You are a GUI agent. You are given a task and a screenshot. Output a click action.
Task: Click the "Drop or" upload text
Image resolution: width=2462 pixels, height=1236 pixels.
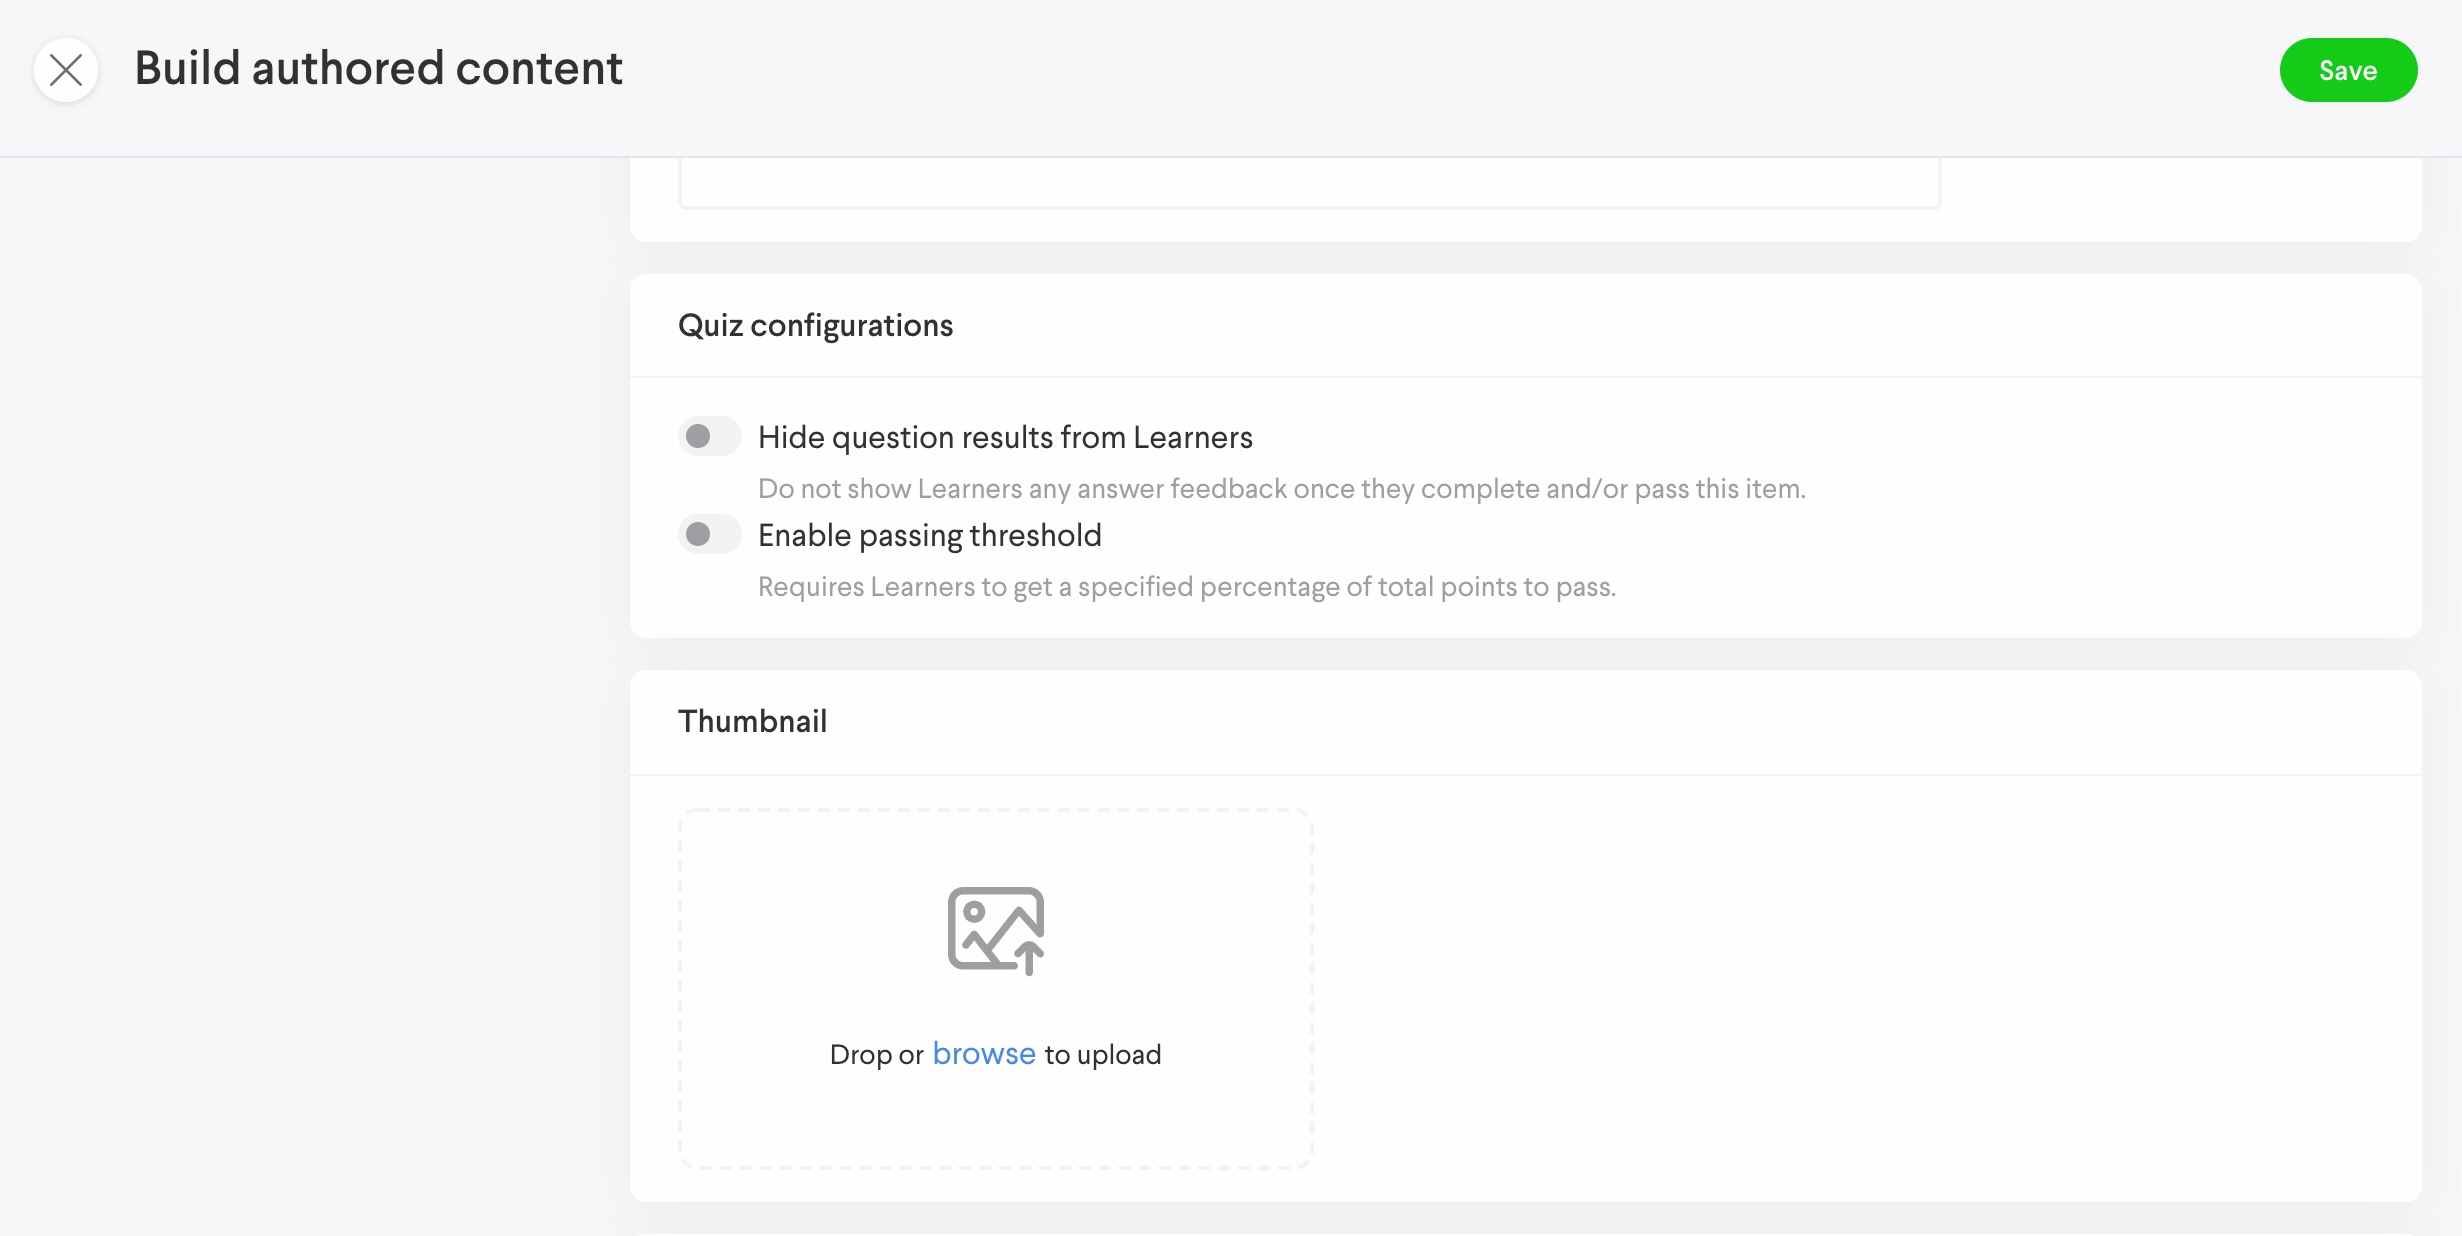[876, 1055]
